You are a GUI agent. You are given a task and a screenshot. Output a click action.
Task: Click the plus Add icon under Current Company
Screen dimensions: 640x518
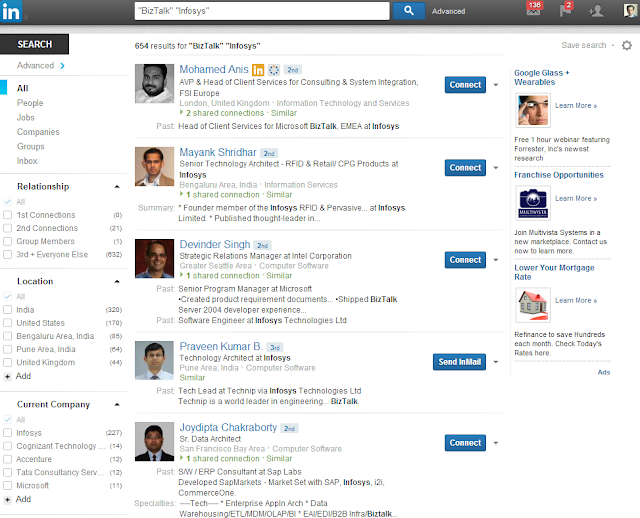(7, 500)
